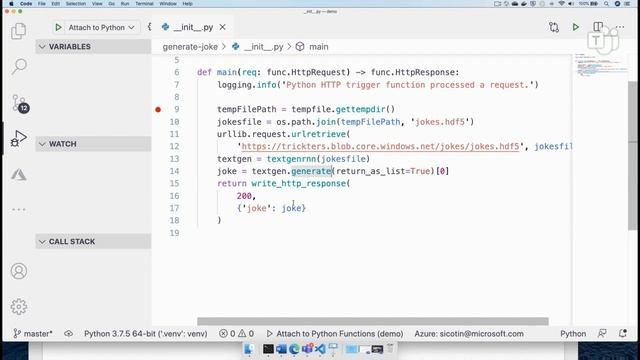Open launch.json via the curly-brace icon

[149, 27]
